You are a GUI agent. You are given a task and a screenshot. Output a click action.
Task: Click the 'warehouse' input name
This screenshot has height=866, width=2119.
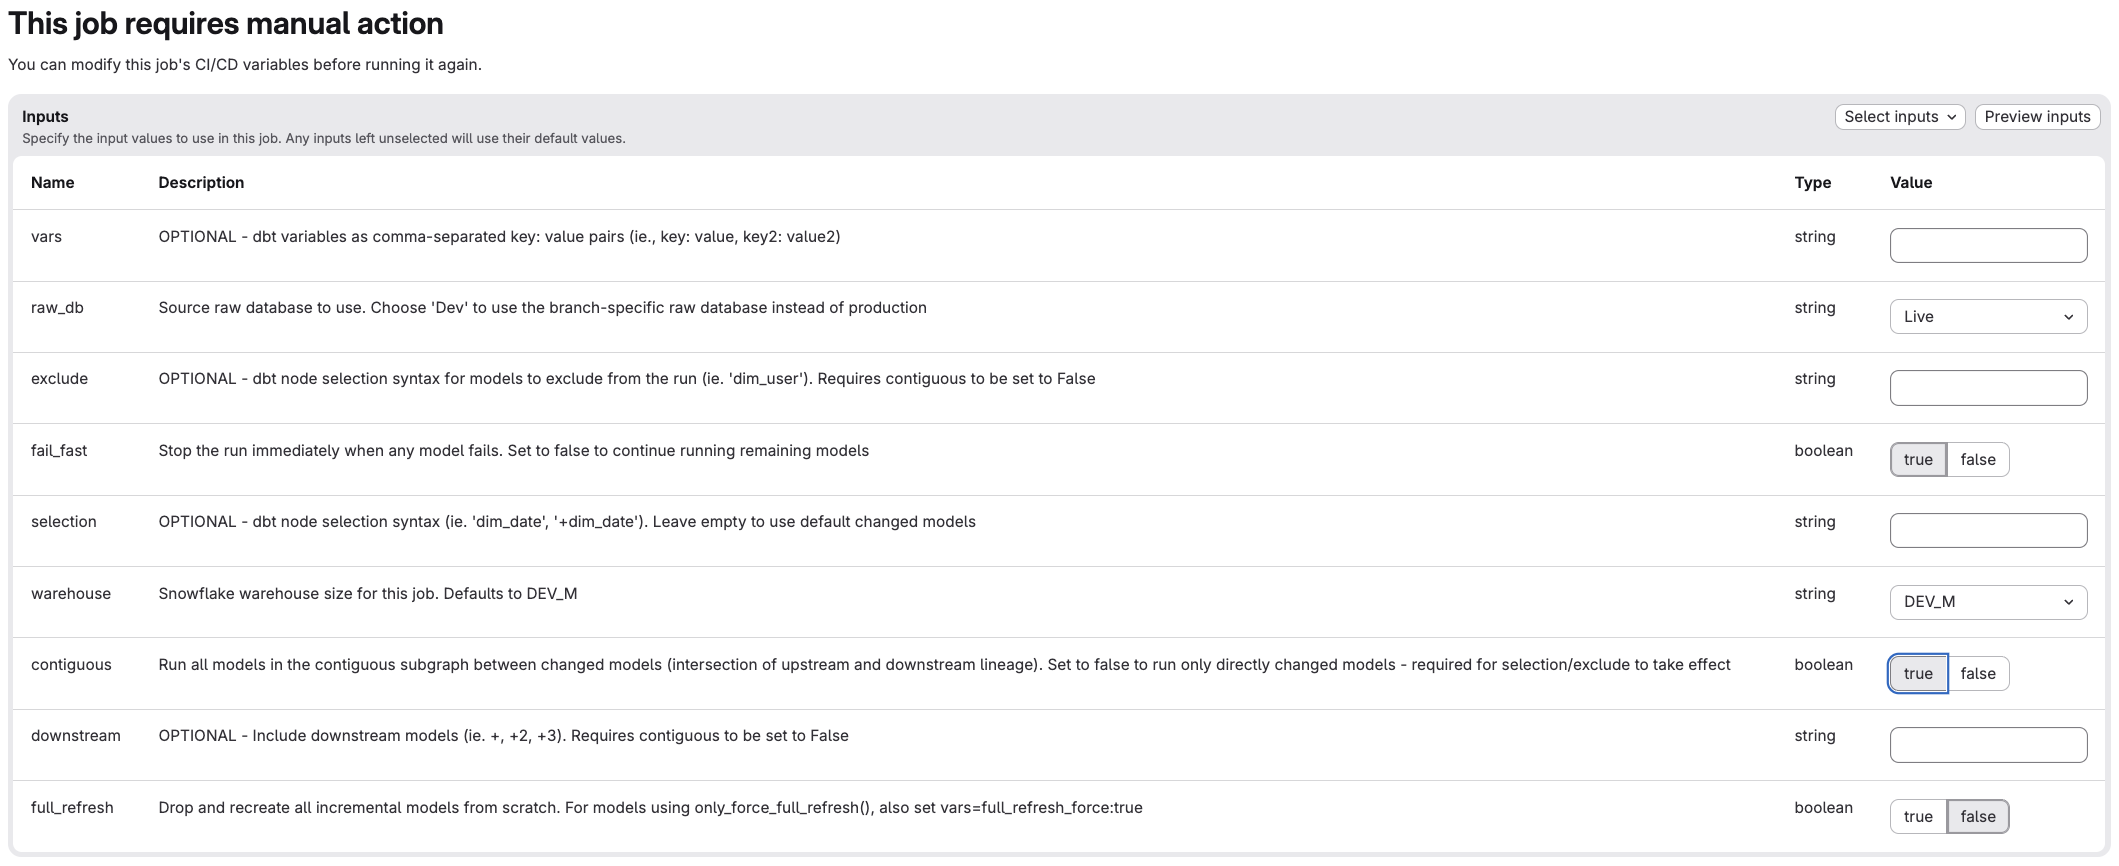[x=70, y=594]
